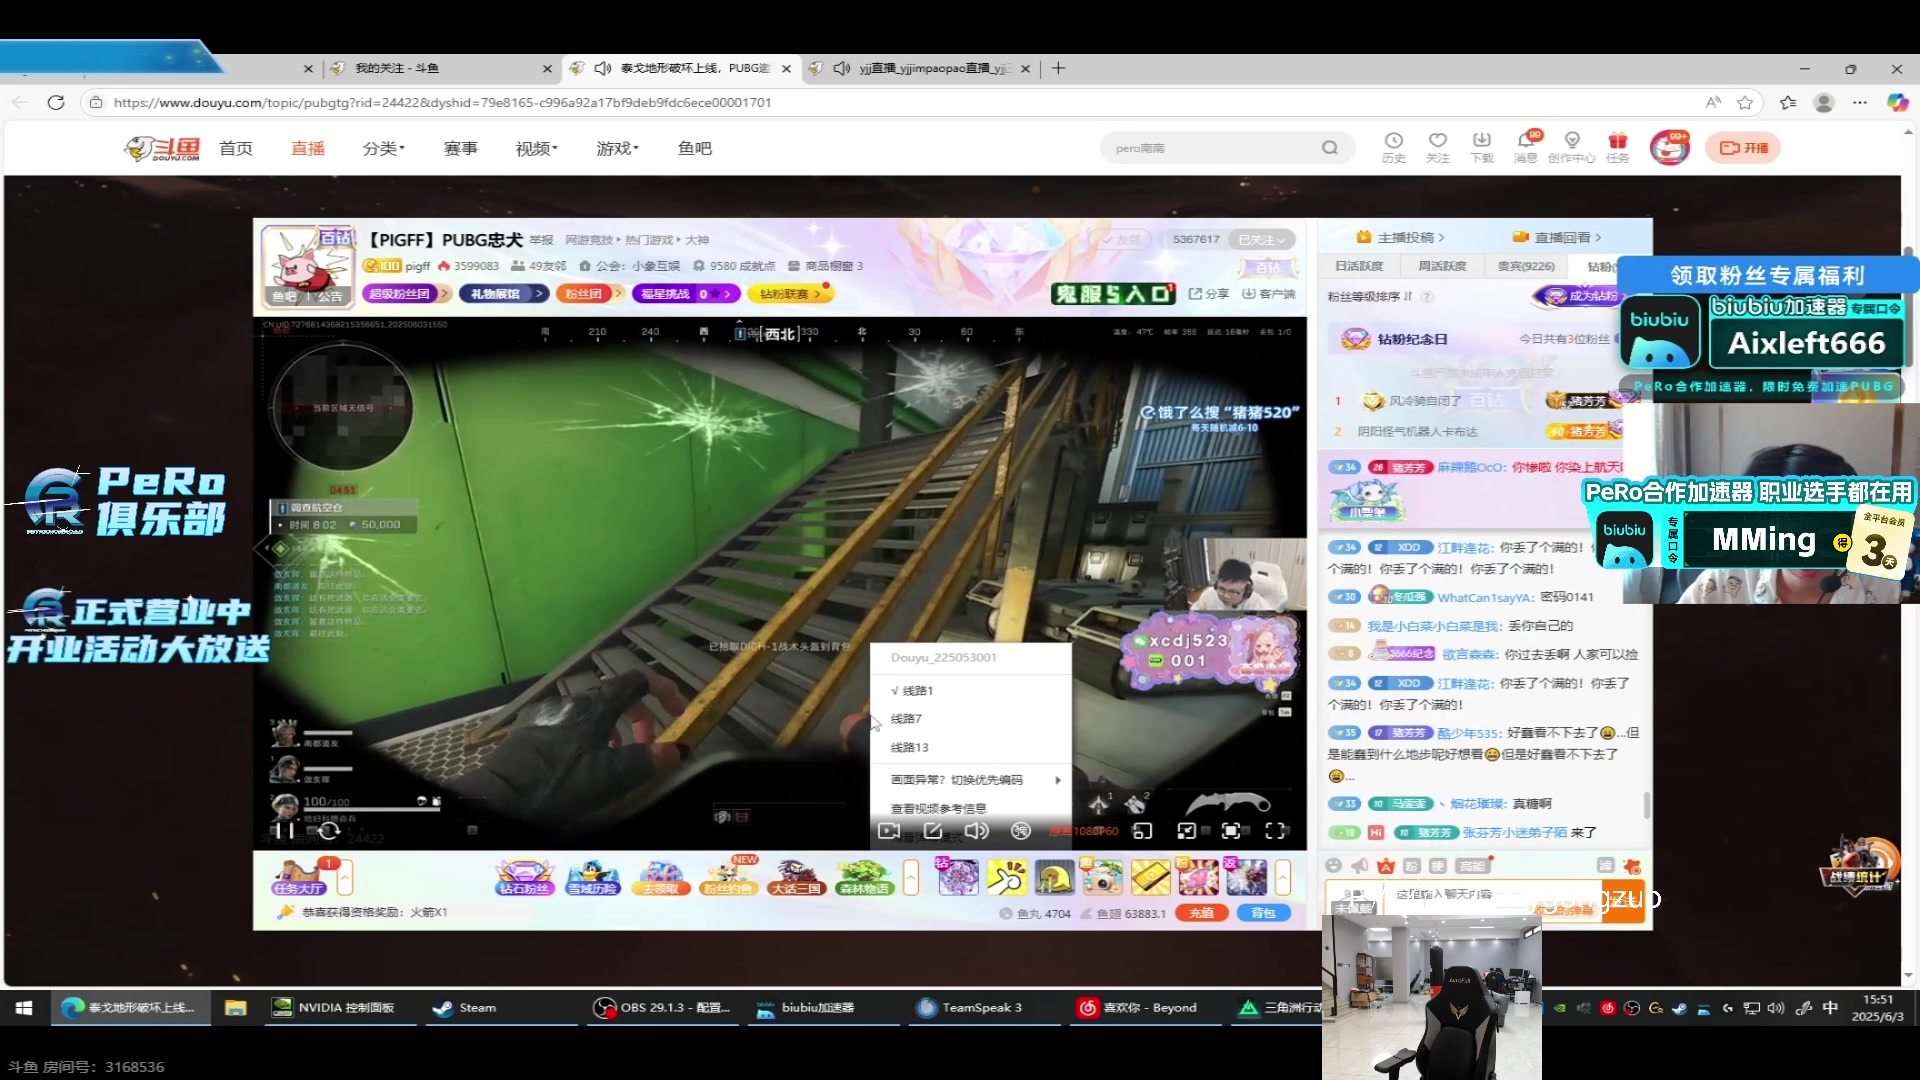
Task: Open the emoji smiley picker in chat toolbar
Action: click(x=1333, y=866)
